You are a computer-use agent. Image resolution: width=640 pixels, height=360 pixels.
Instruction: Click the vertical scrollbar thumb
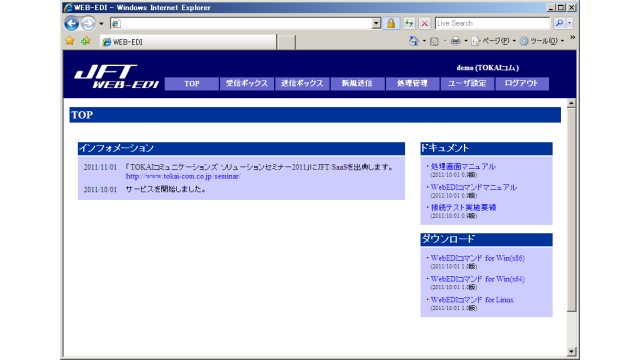[x=571, y=209]
